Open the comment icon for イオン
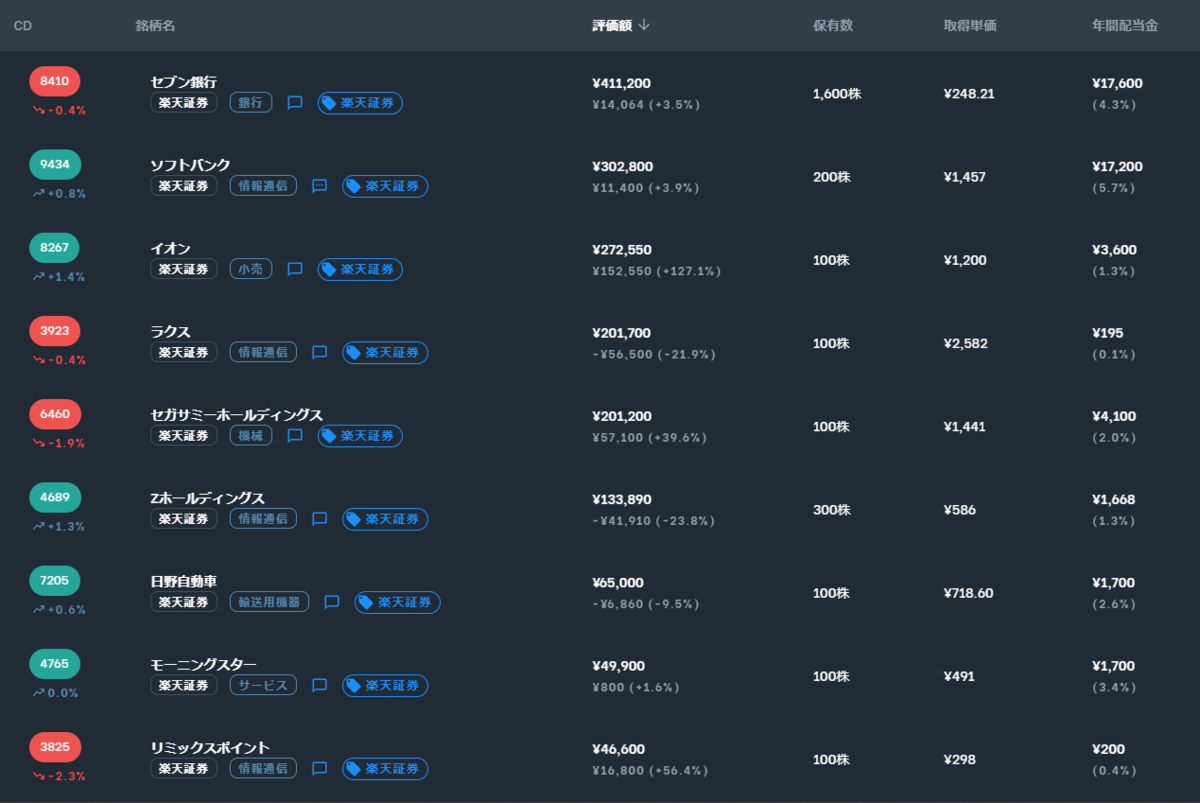Screen dimensions: 1200x803 click(x=295, y=269)
